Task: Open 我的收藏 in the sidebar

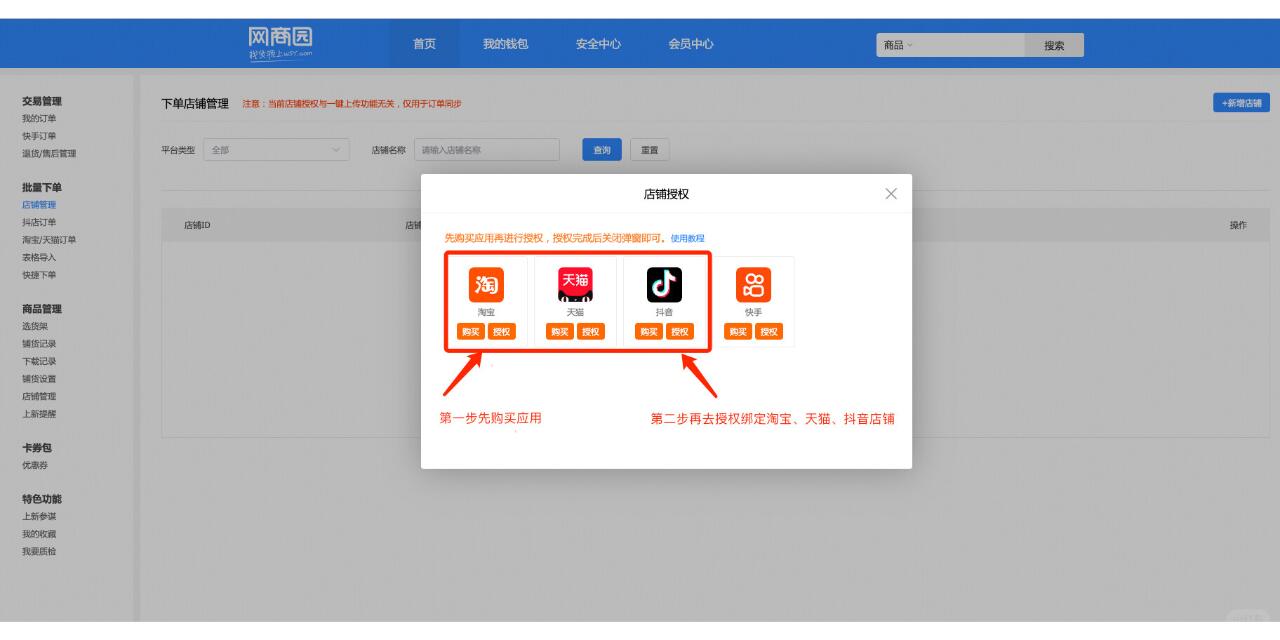Action: [39, 534]
